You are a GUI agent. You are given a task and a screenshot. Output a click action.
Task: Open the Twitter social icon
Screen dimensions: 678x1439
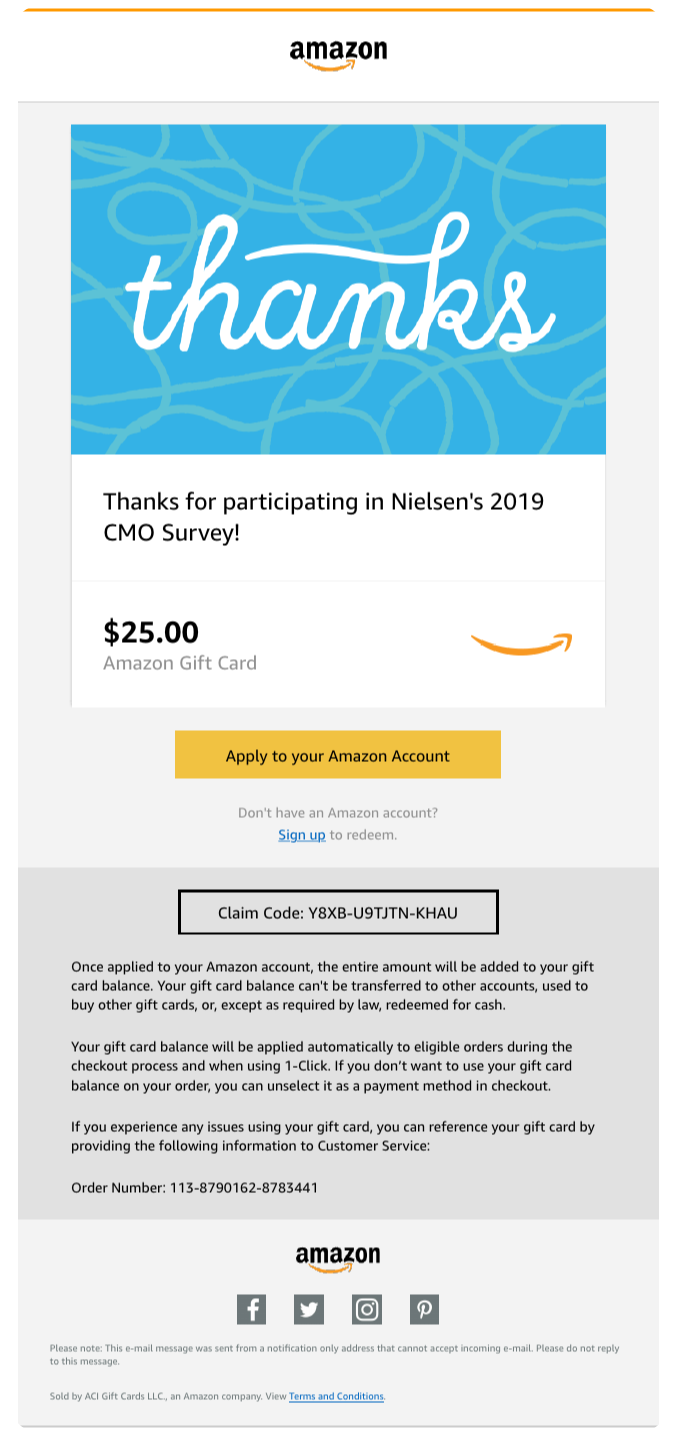click(309, 1309)
